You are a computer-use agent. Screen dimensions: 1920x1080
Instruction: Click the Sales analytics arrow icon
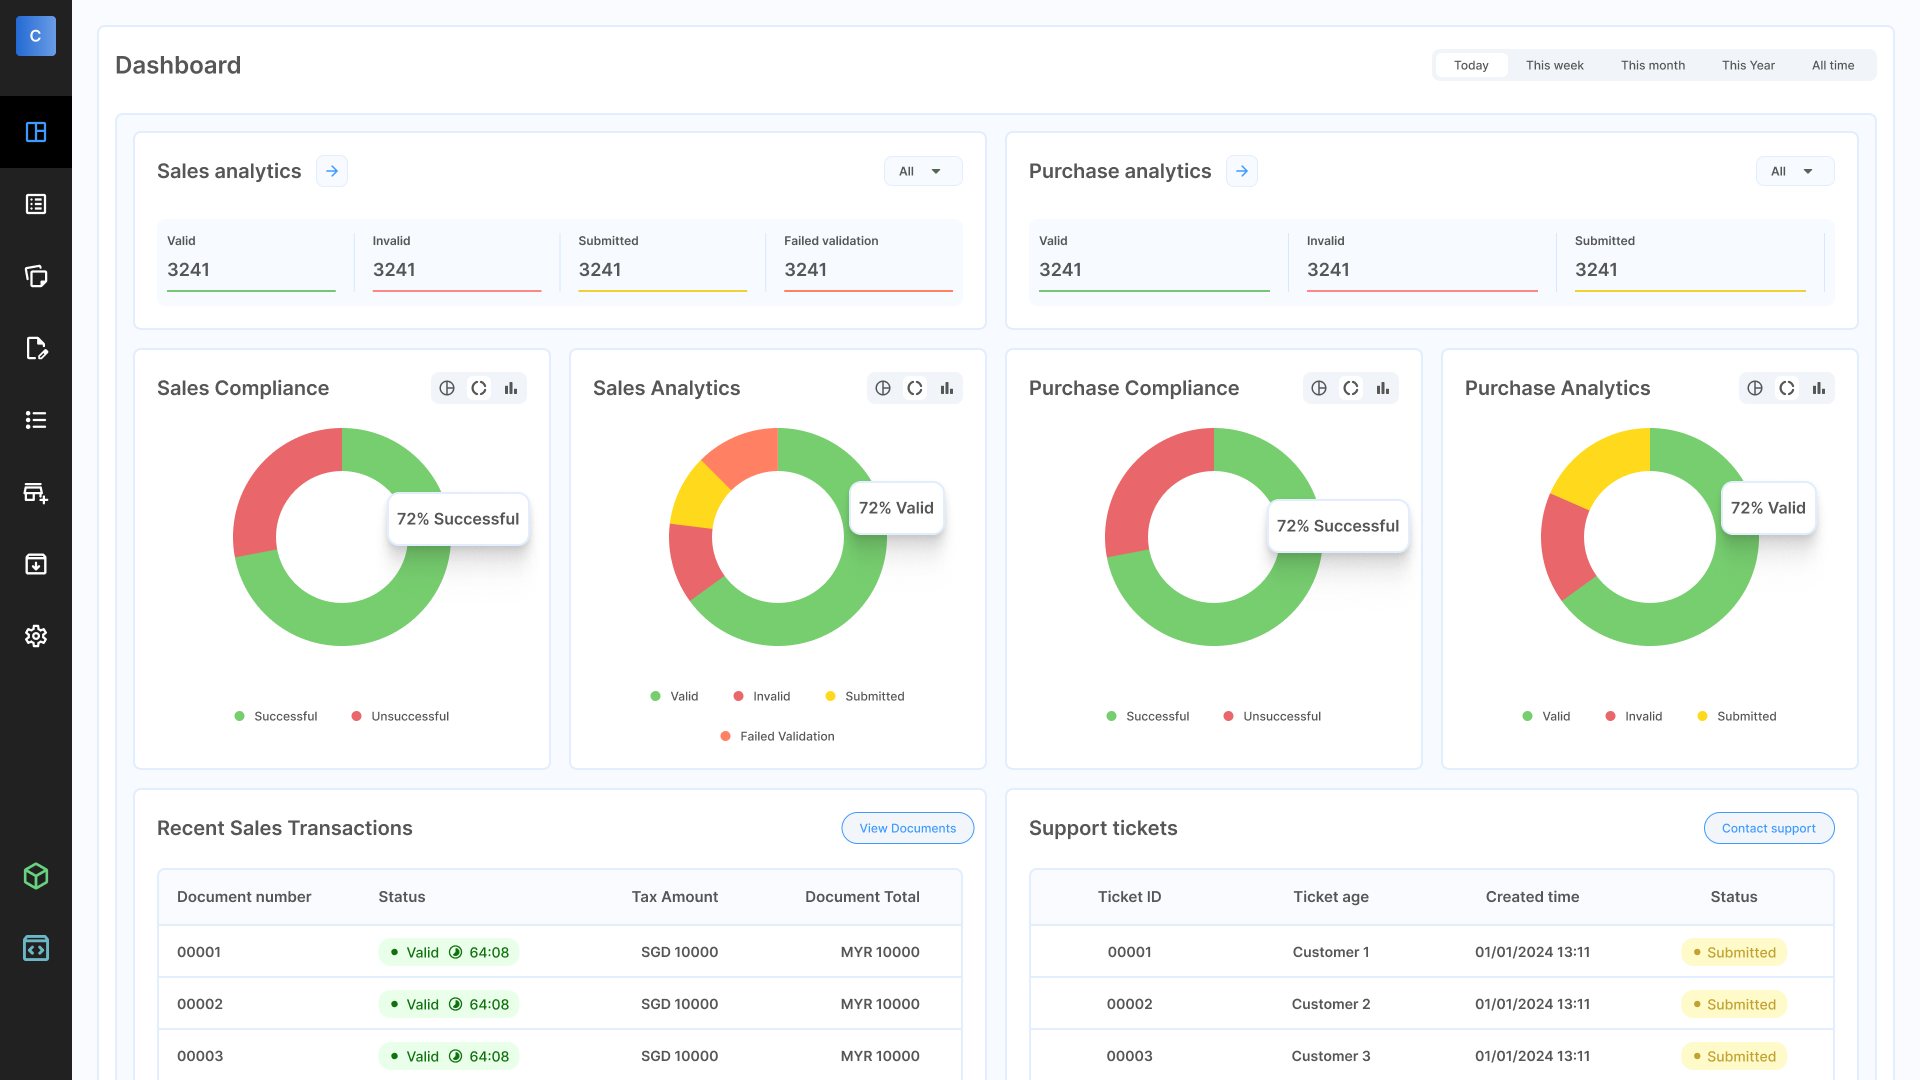[332, 171]
